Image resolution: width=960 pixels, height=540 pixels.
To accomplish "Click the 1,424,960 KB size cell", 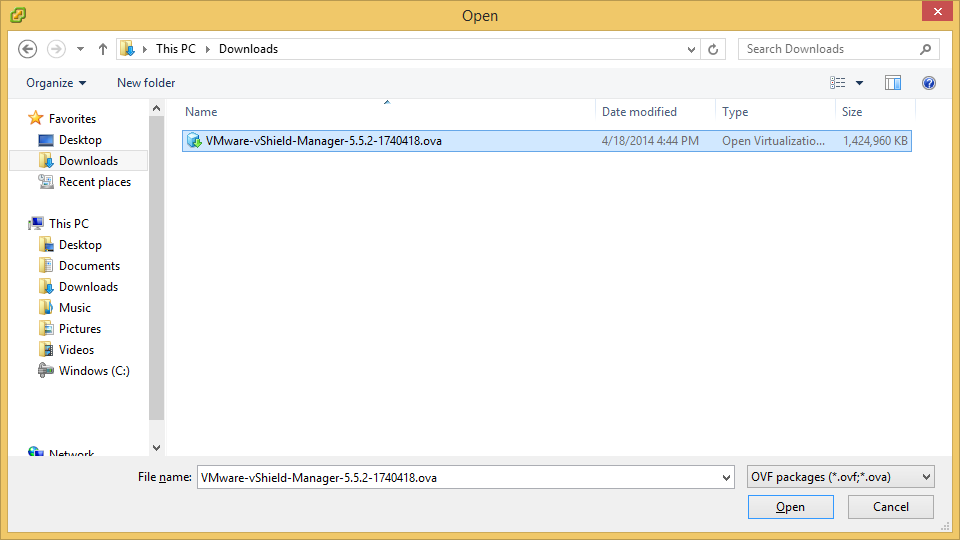I will pyautogui.click(x=876, y=141).
